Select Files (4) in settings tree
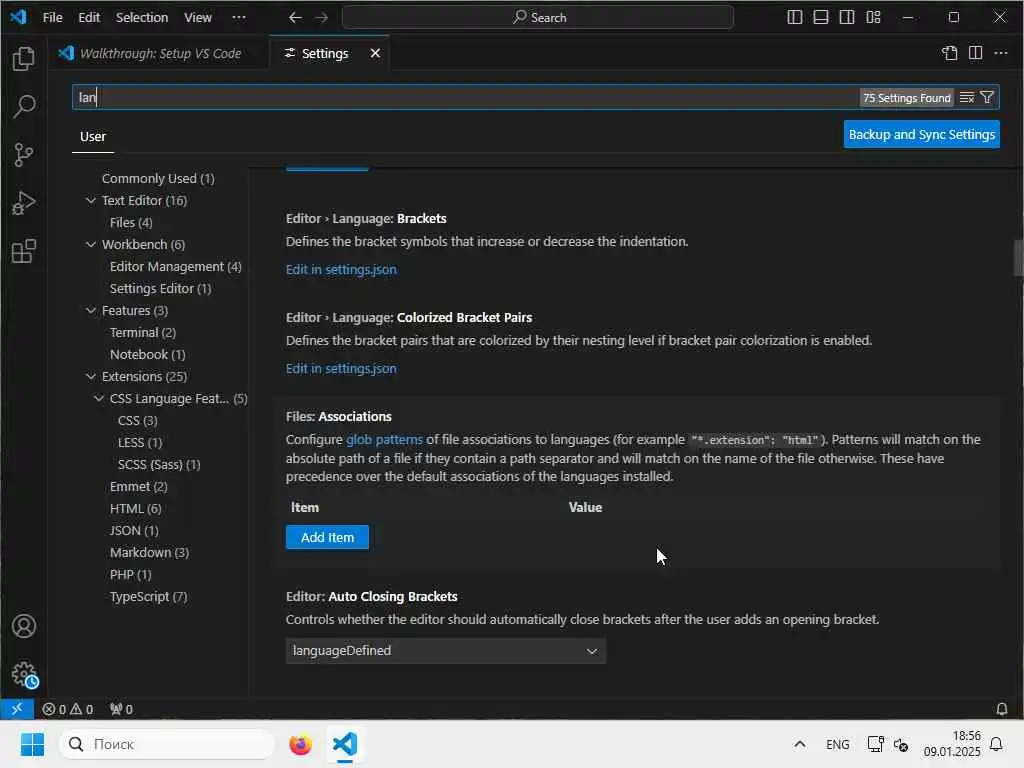1024x768 pixels. point(131,222)
